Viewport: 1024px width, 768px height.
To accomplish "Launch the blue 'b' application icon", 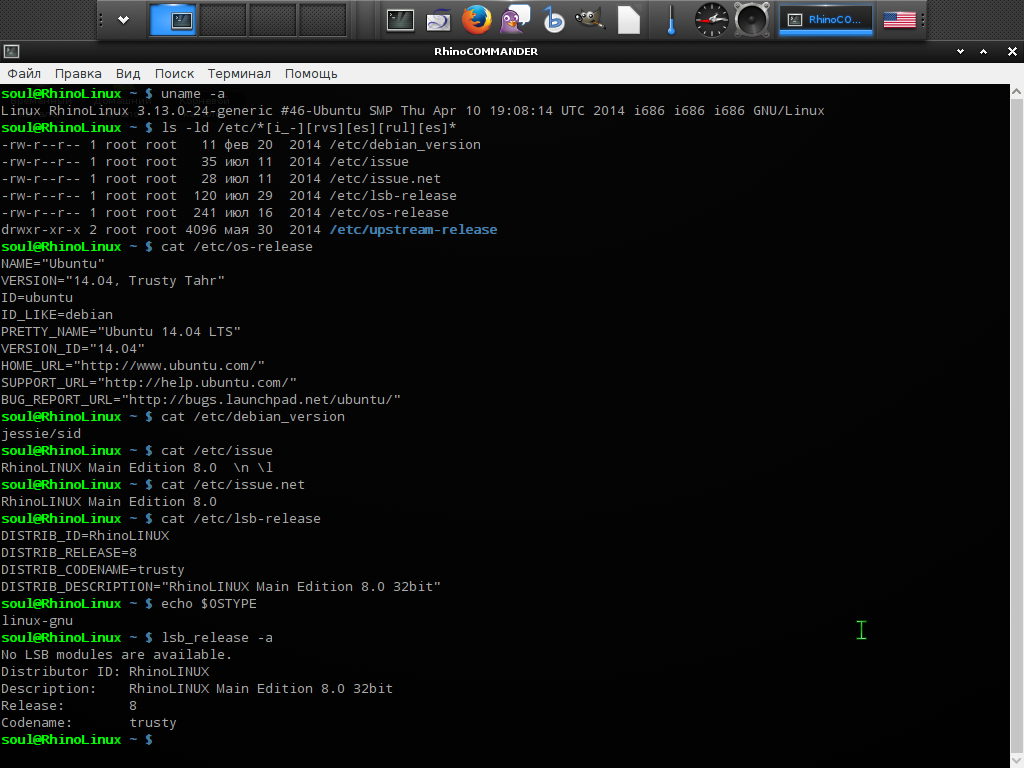I will point(553,20).
